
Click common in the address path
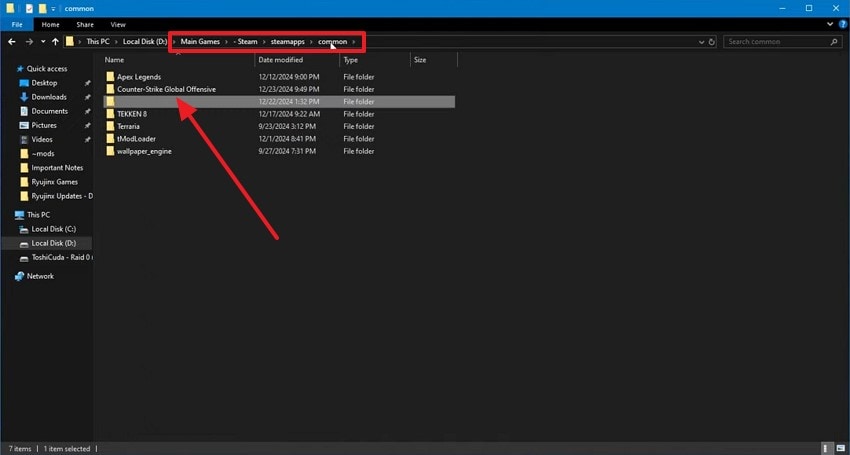point(332,42)
